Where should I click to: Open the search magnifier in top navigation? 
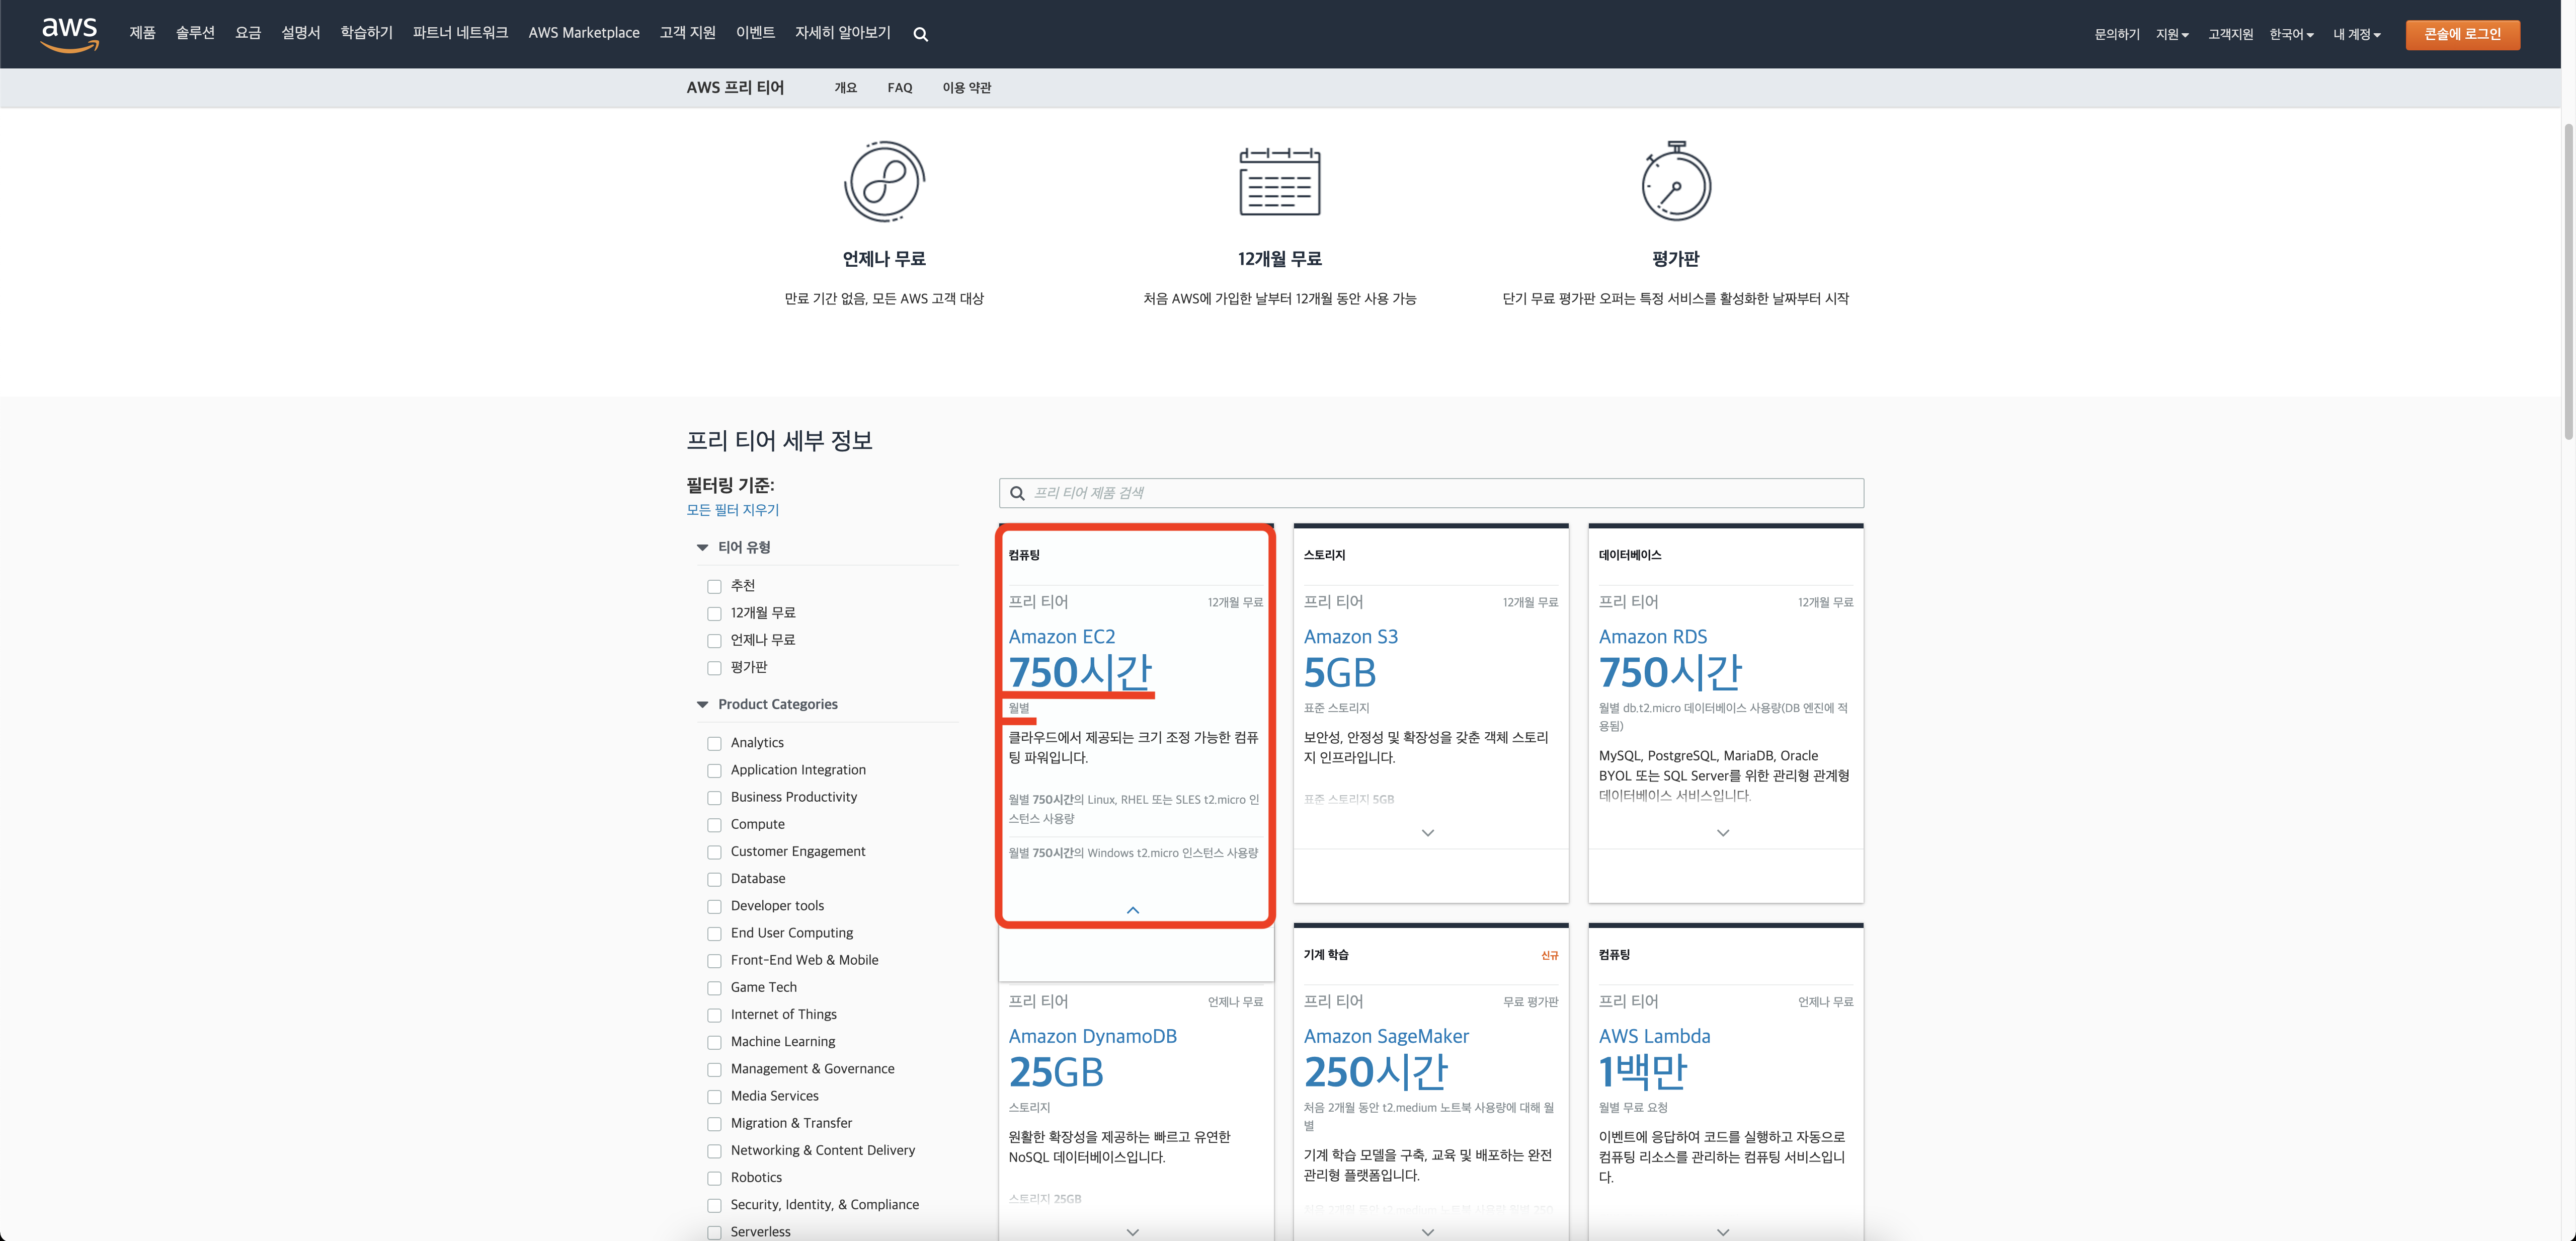click(x=920, y=34)
